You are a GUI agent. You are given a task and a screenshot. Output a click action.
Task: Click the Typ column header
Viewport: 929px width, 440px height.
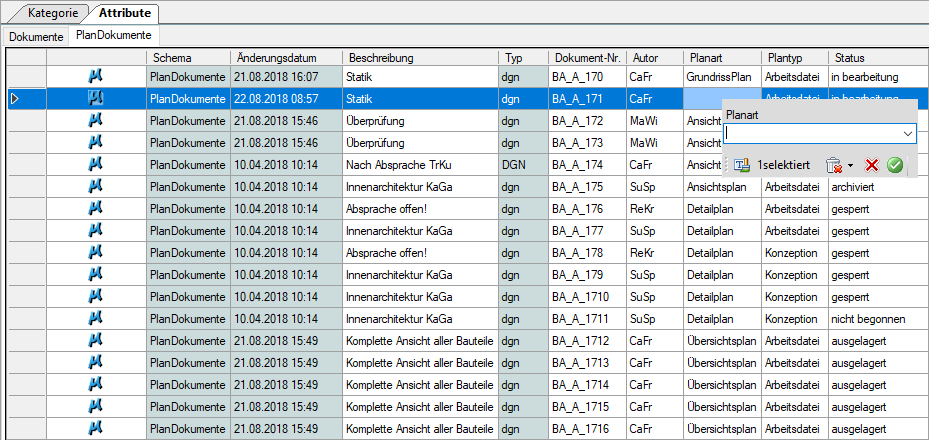(x=524, y=58)
